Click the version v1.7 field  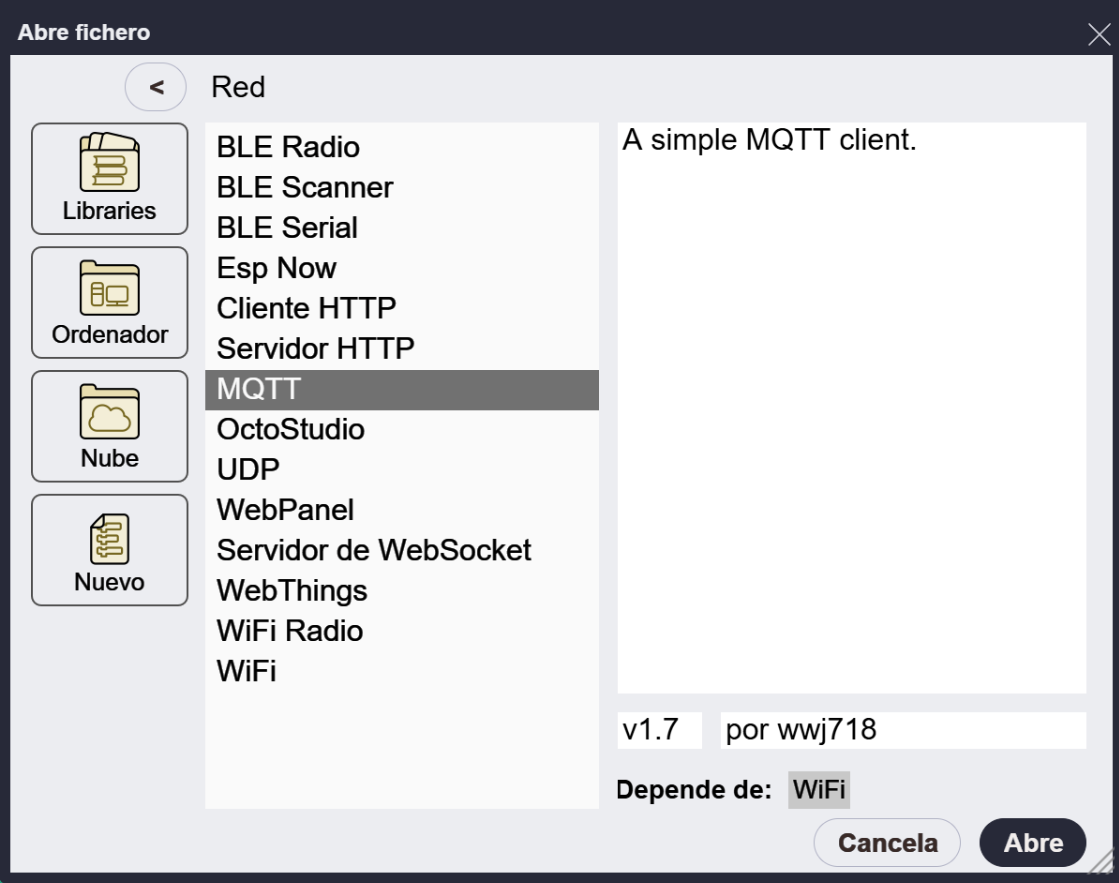pos(659,730)
